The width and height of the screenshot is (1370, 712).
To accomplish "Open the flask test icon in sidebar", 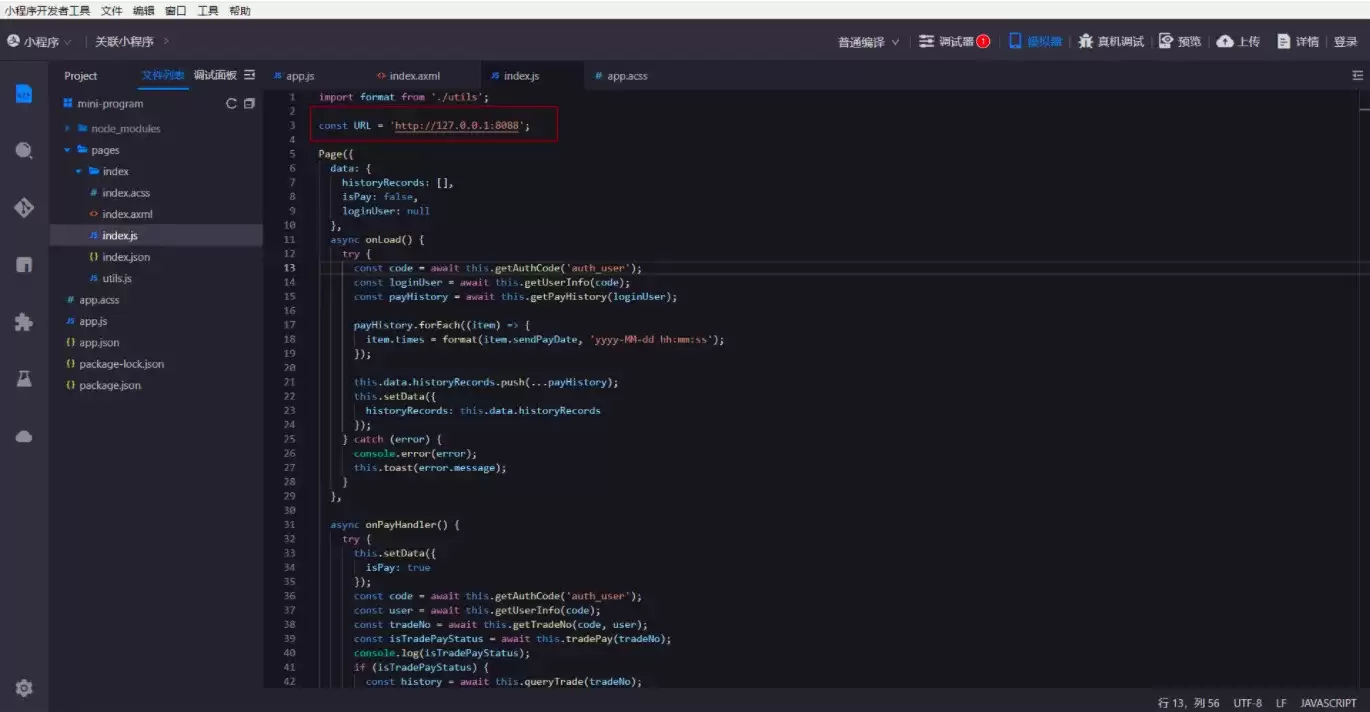I will 24,379.
